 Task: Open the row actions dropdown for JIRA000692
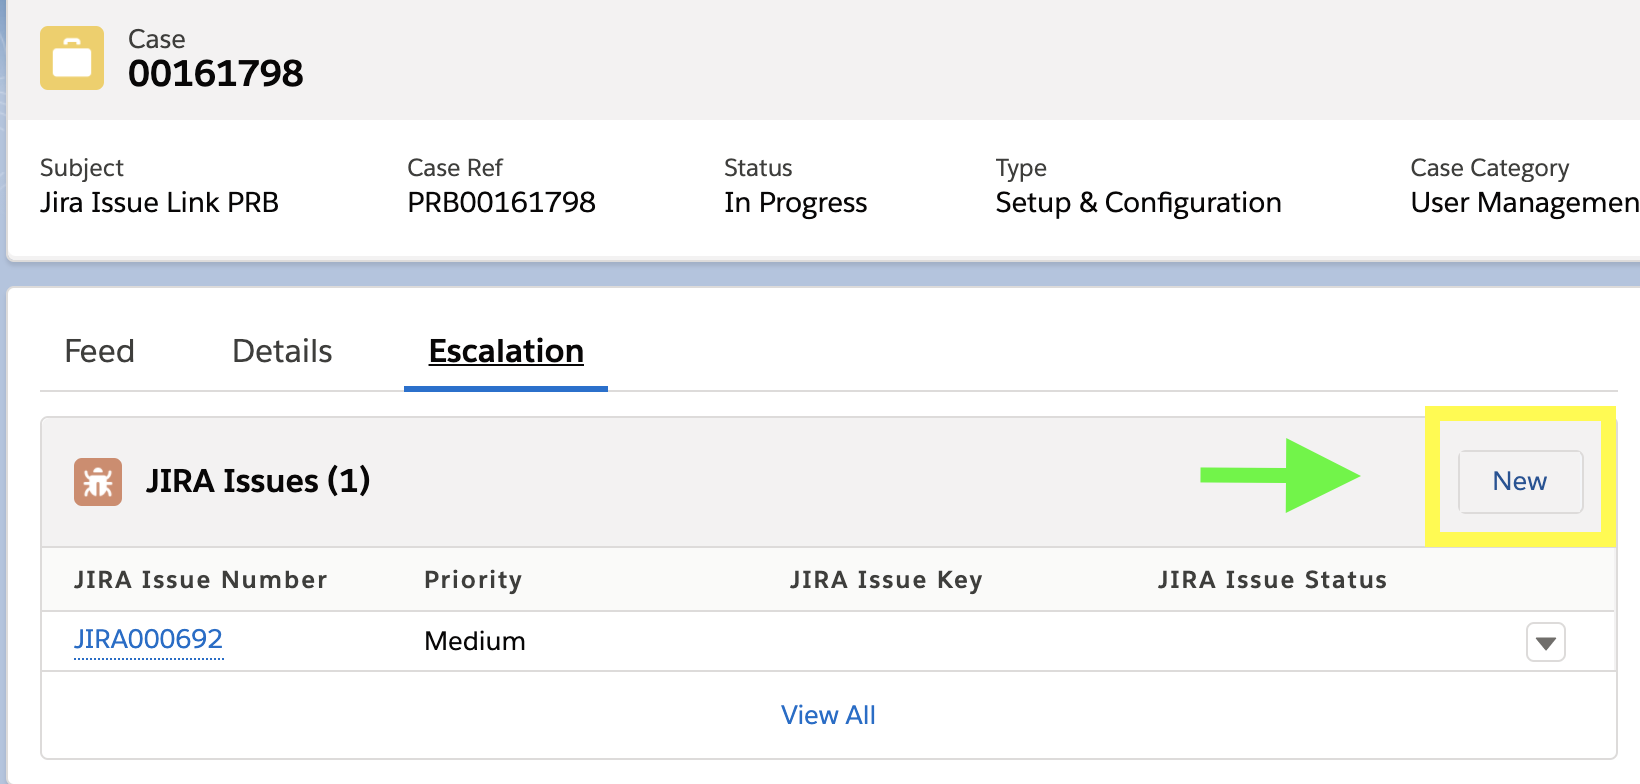tap(1545, 642)
